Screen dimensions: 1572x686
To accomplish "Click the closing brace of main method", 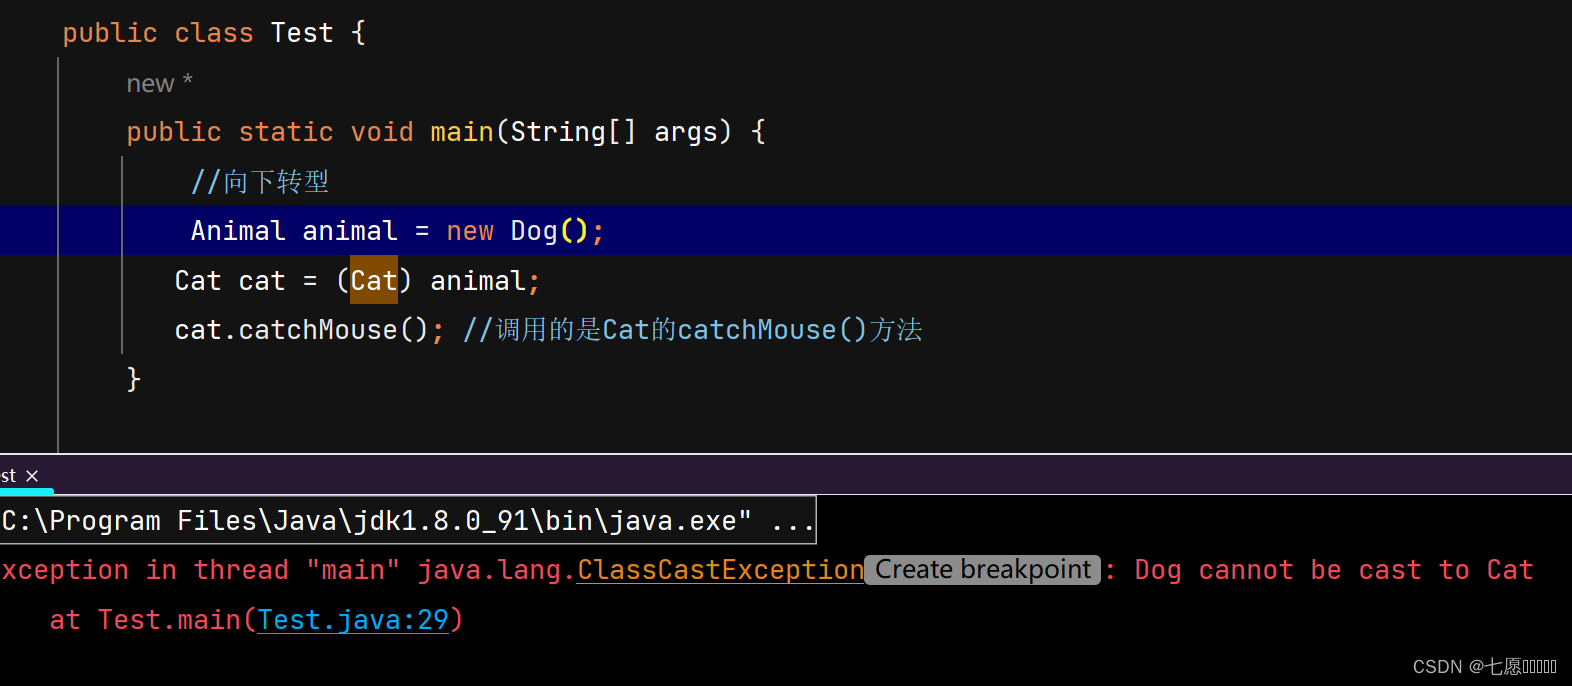I will pos(134,379).
